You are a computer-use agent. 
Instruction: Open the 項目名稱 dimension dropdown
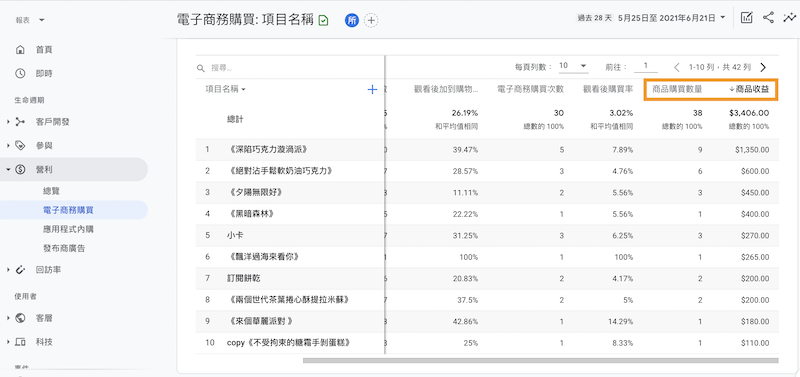(226, 89)
